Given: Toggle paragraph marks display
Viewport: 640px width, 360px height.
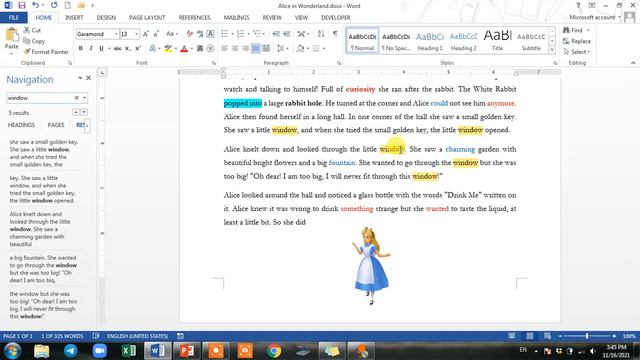Looking at the screenshot, I should [x=335, y=34].
